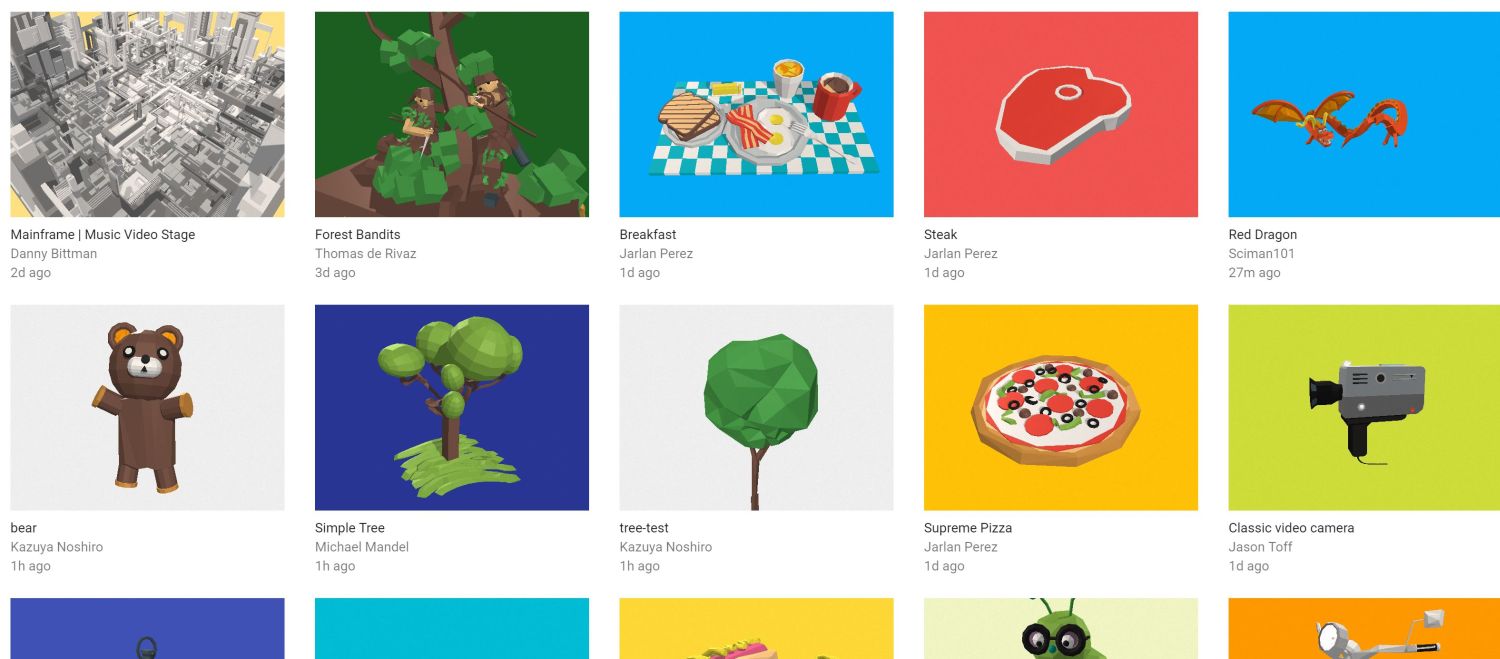Open the Simple Tree model thumbnail
Screen dimensions: 1500x659
(452, 408)
